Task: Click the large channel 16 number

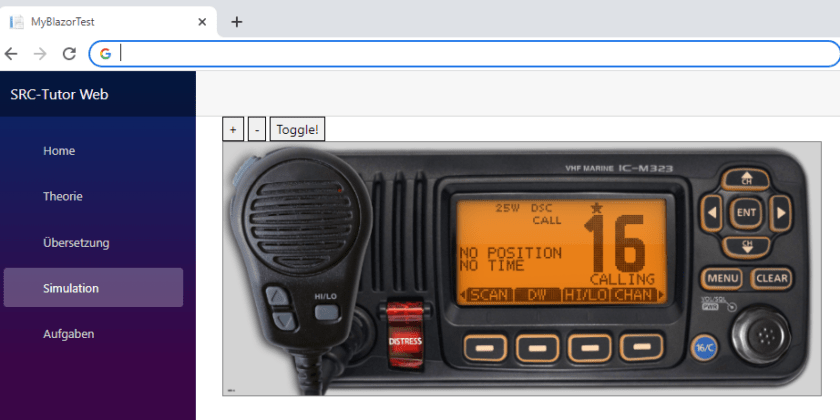Action: (615, 242)
